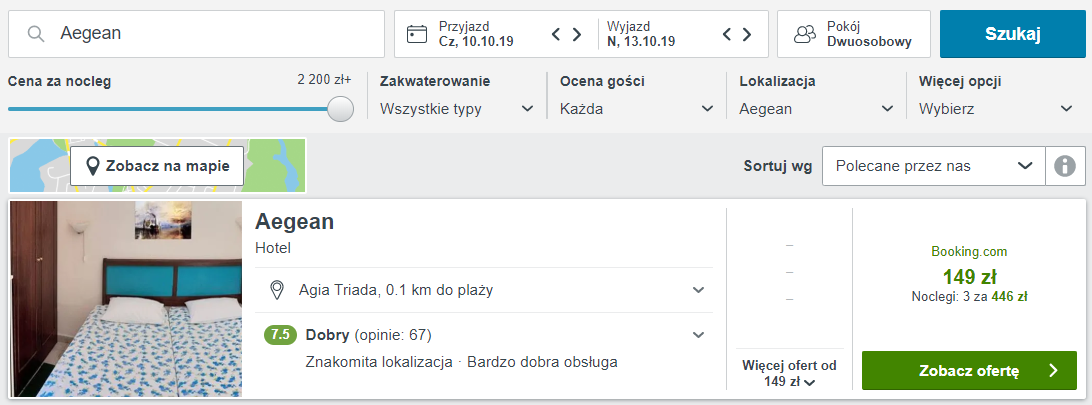Go to next check-in date

(x=577, y=34)
